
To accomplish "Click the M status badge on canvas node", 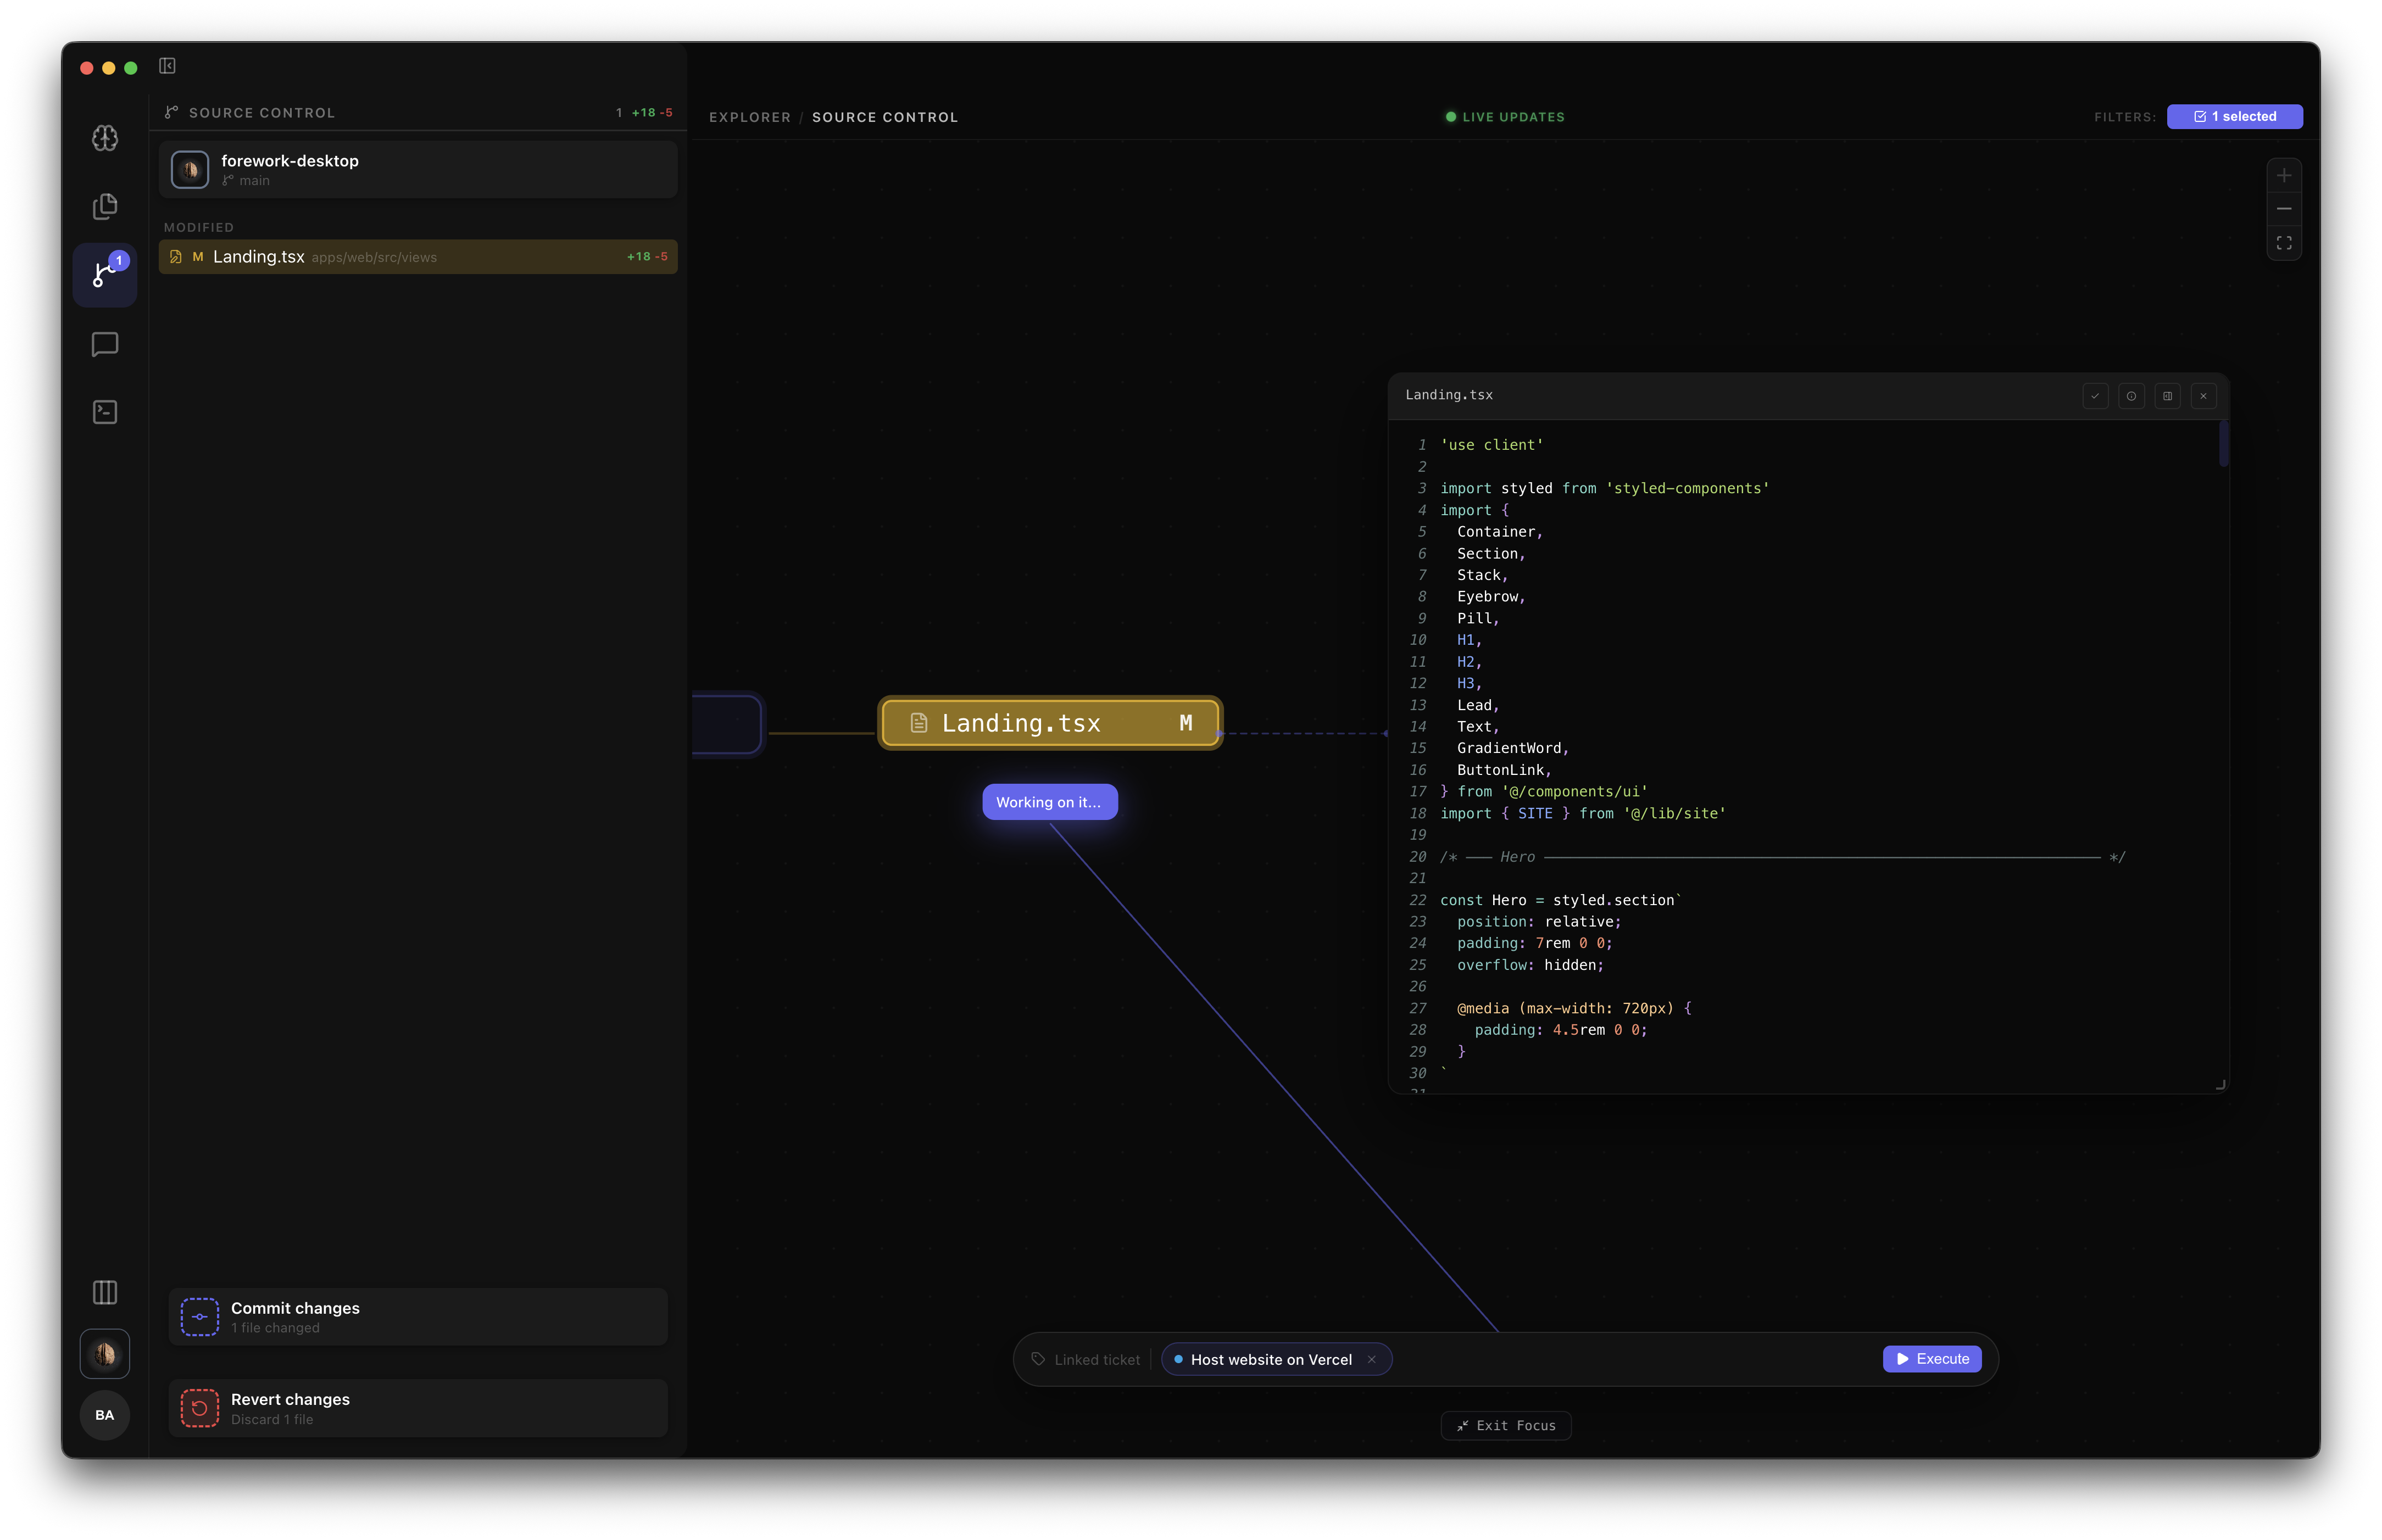I will [x=1185, y=723].
